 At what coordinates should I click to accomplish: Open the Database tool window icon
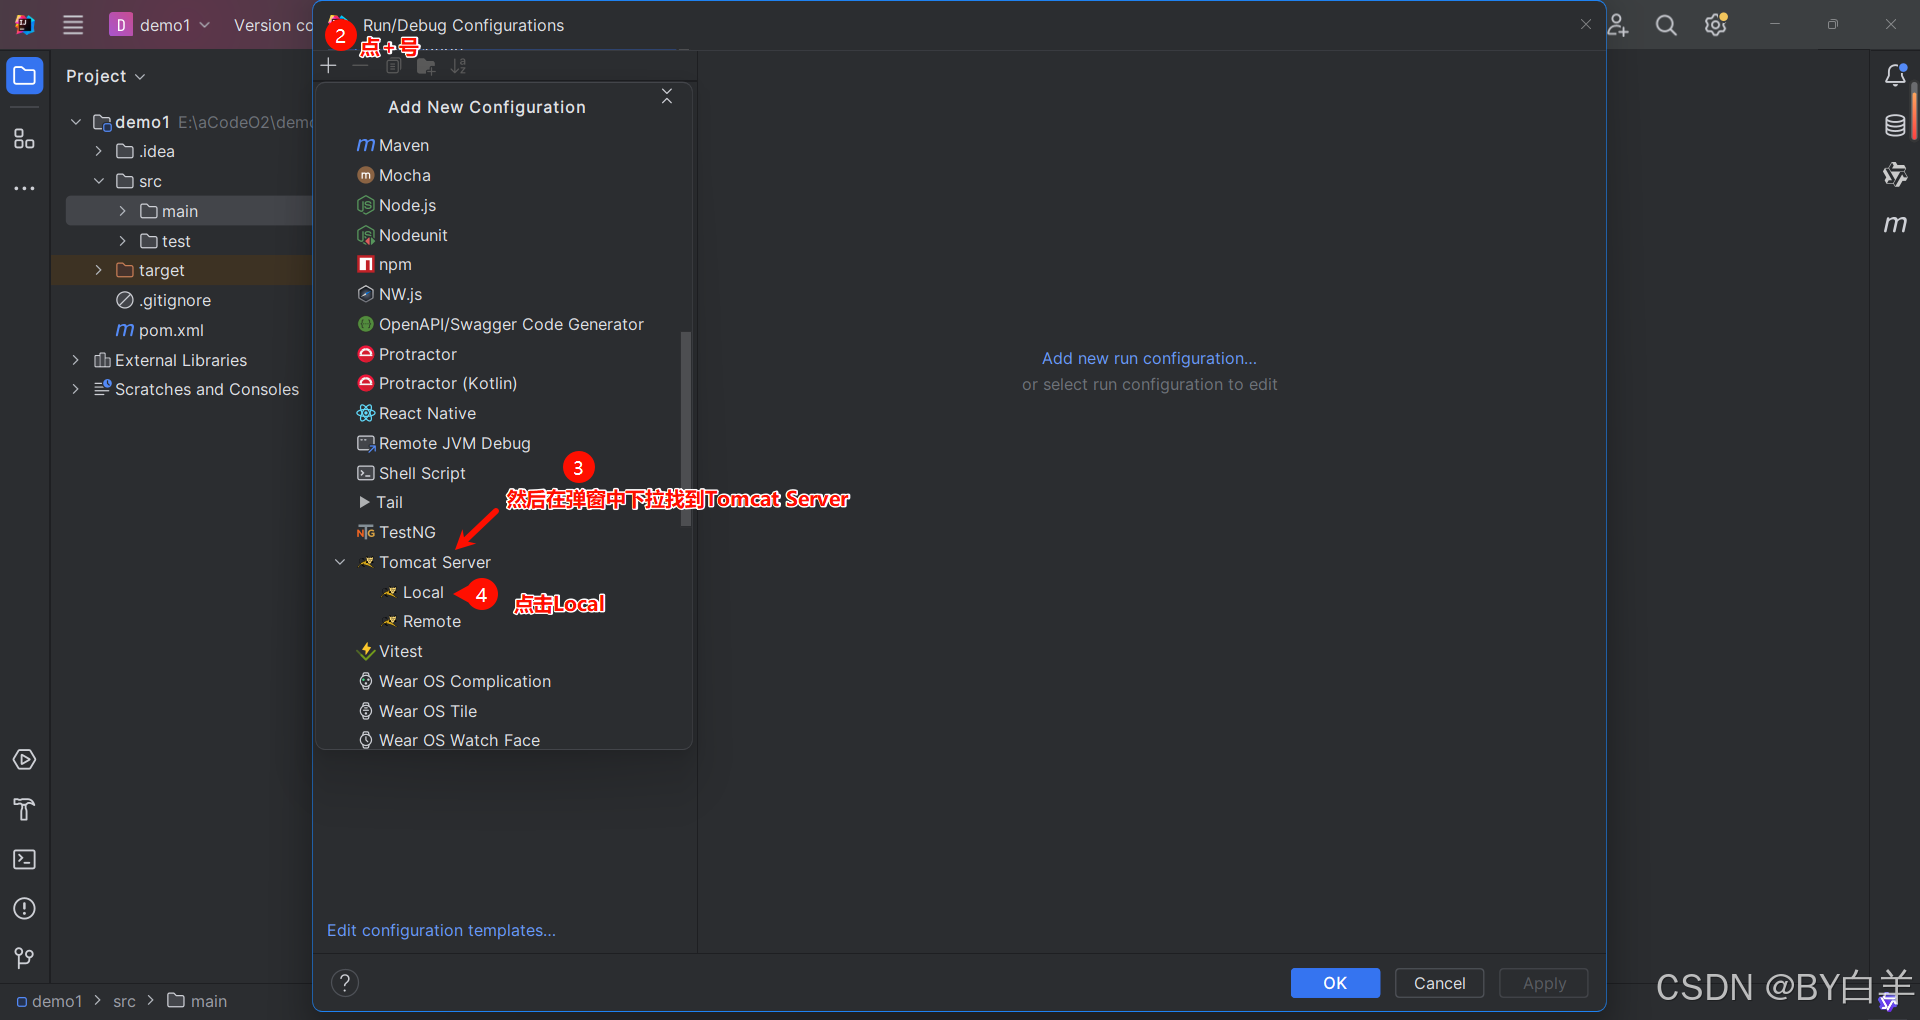point(1895,126)
